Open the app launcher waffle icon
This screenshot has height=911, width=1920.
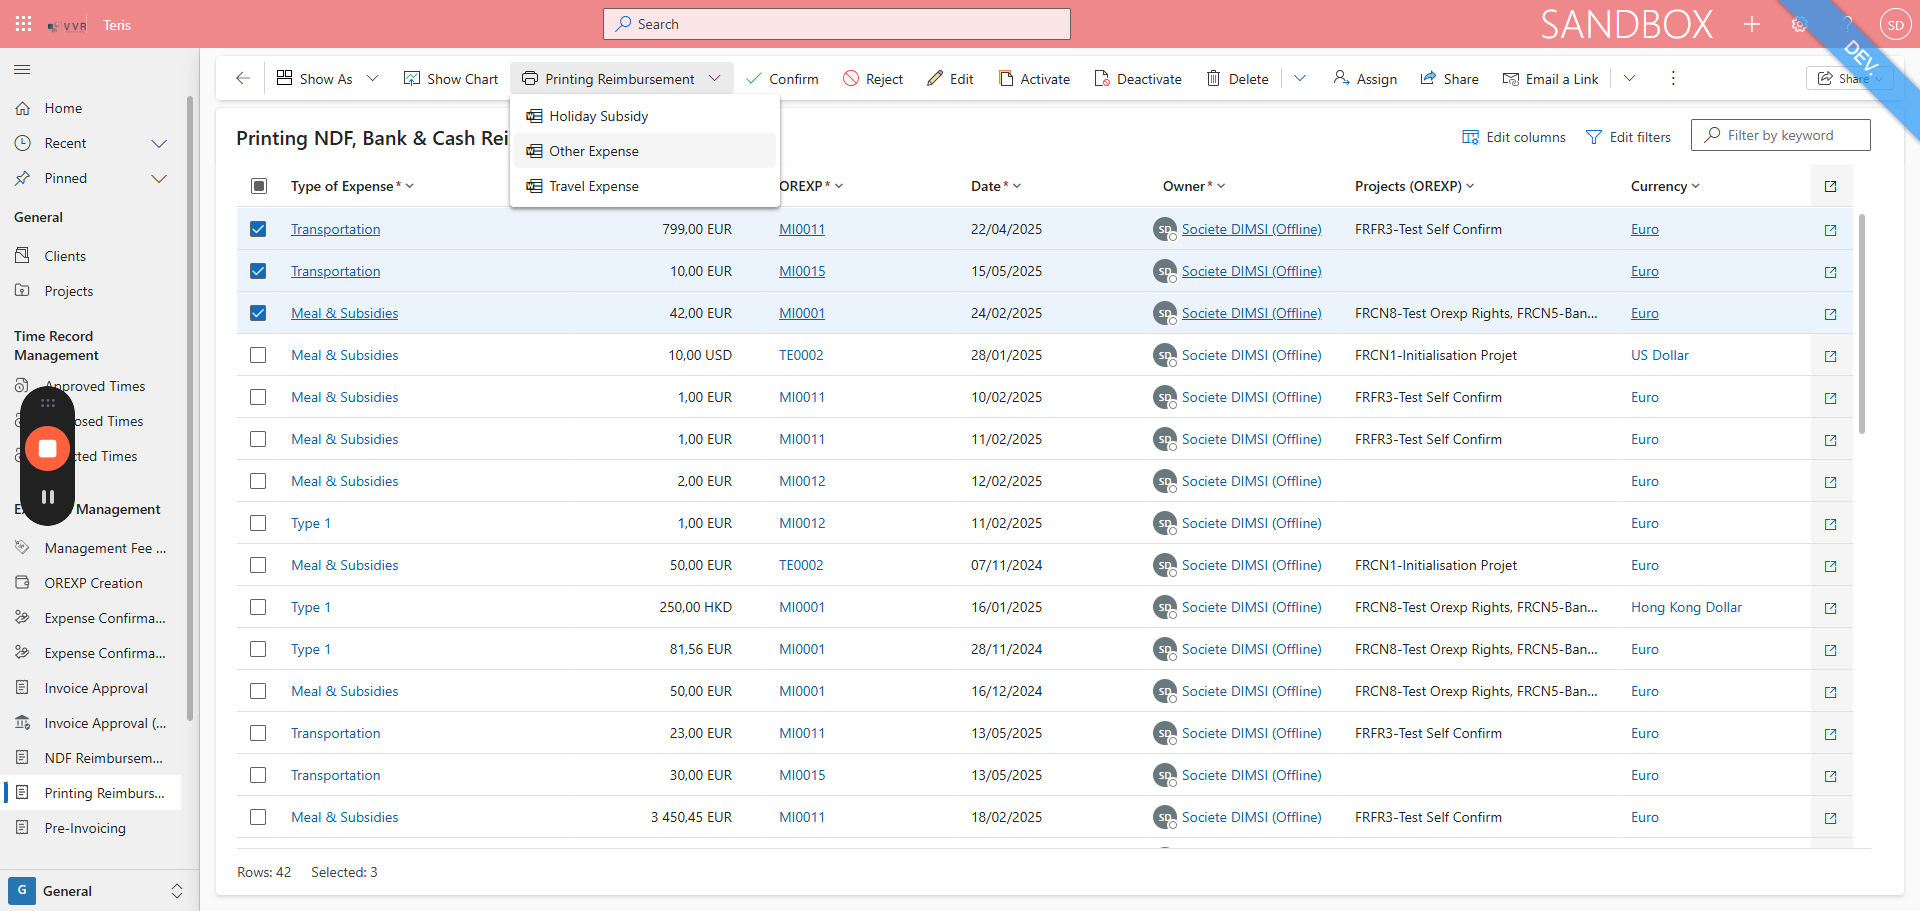click(24, 24)
